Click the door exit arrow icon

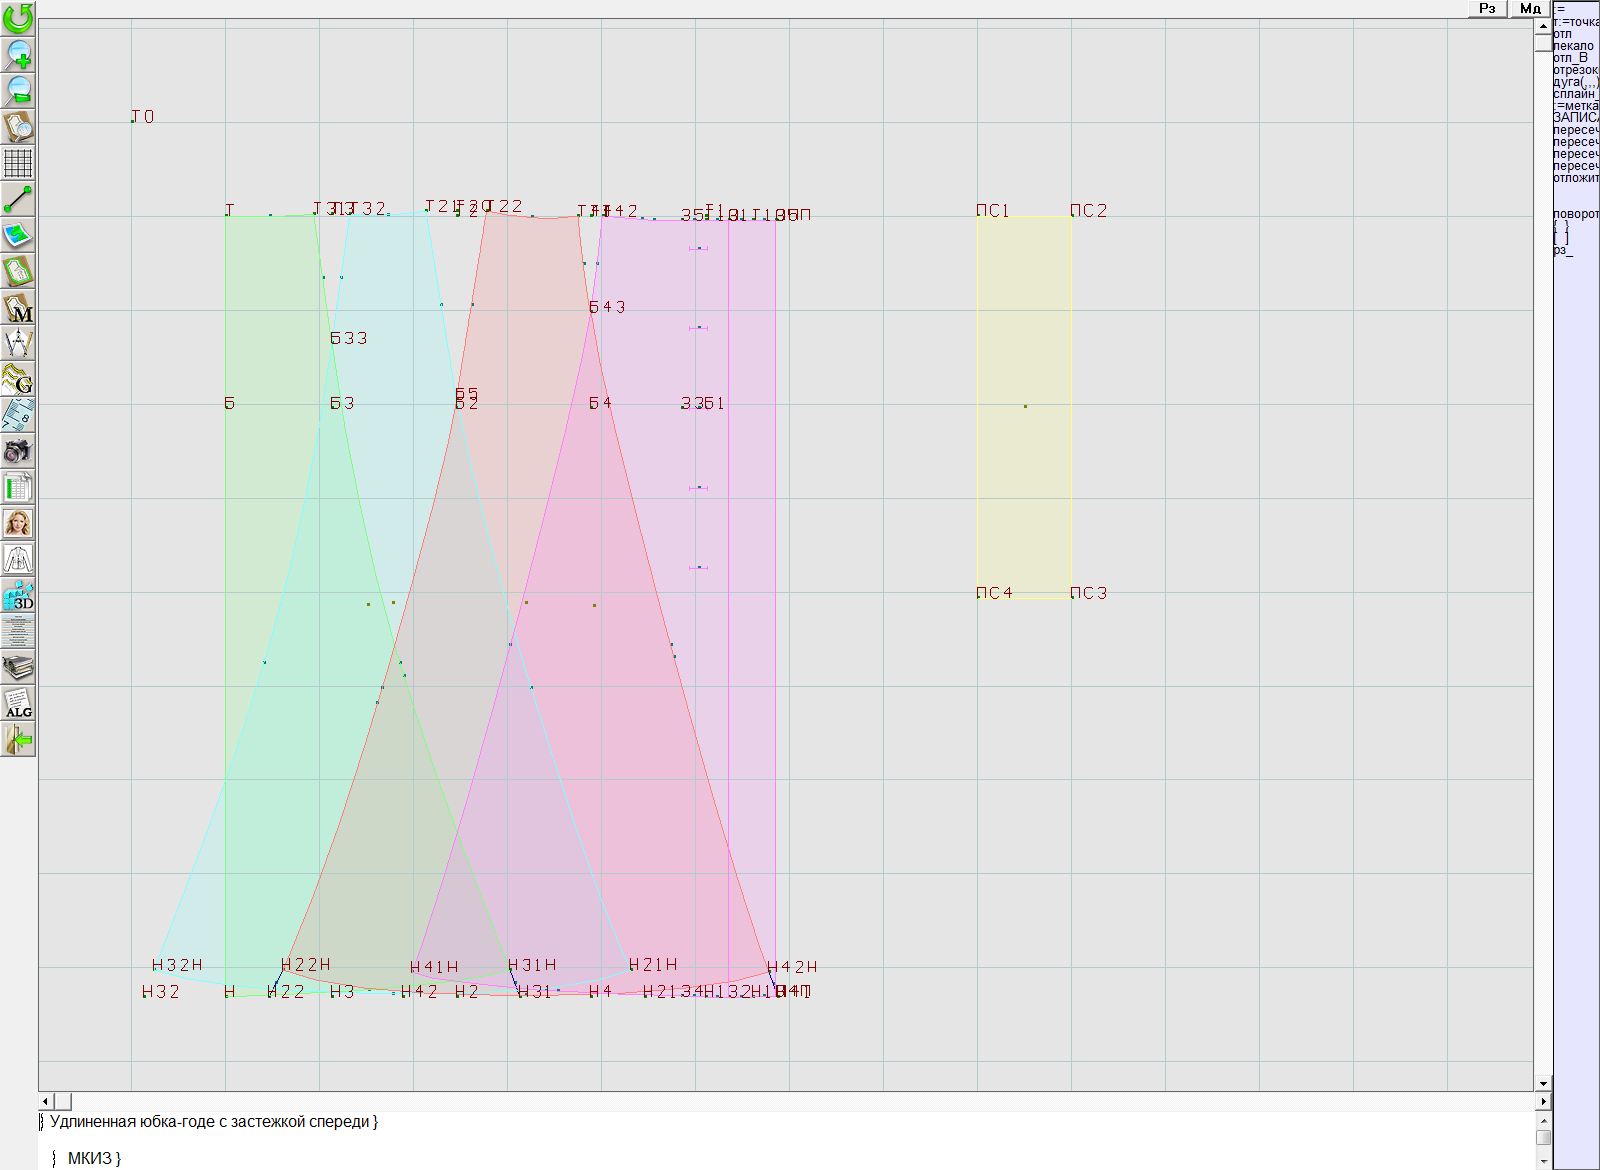tap(18, 740)
